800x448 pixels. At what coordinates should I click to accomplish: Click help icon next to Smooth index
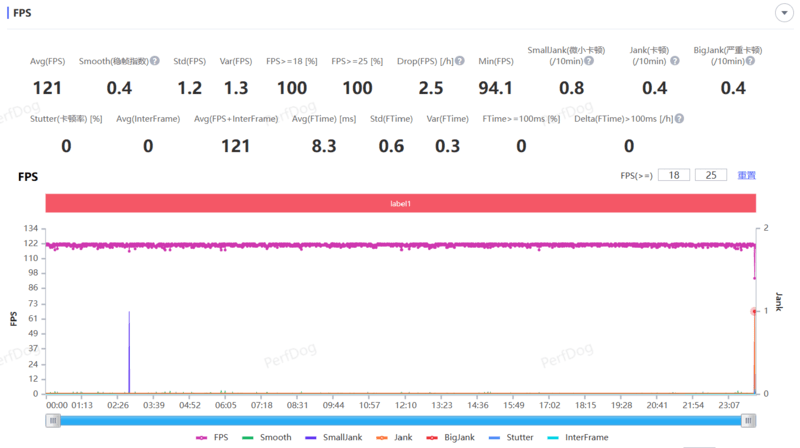pos(155,61)
